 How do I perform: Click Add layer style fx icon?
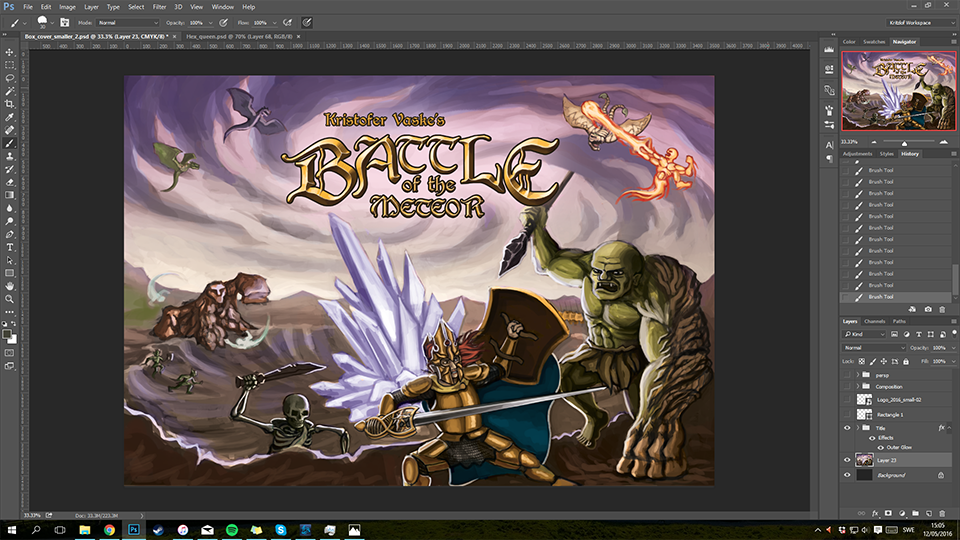[875, 513]
